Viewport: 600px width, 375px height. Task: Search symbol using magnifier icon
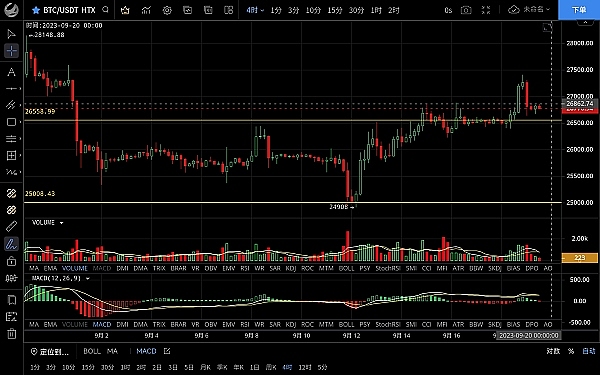106,10
